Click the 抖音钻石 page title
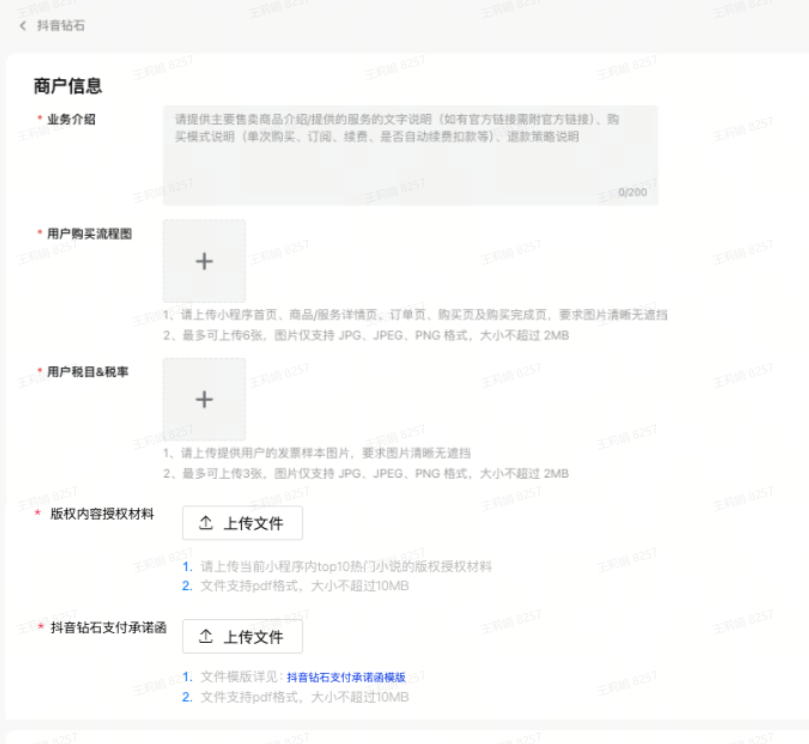Screen dimensions: 809x744 pyautogui.click(x=61, y=25)
